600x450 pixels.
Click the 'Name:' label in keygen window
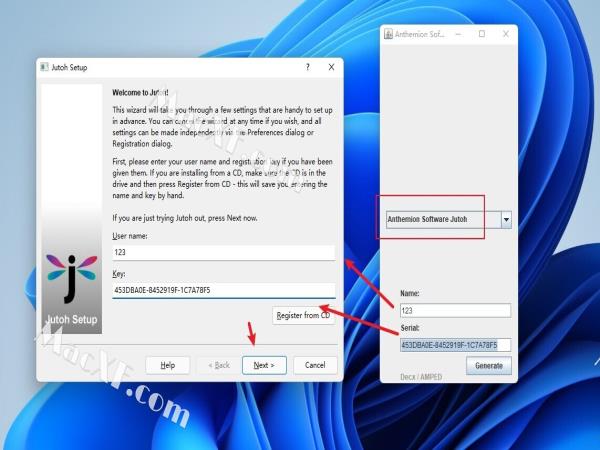410,293
